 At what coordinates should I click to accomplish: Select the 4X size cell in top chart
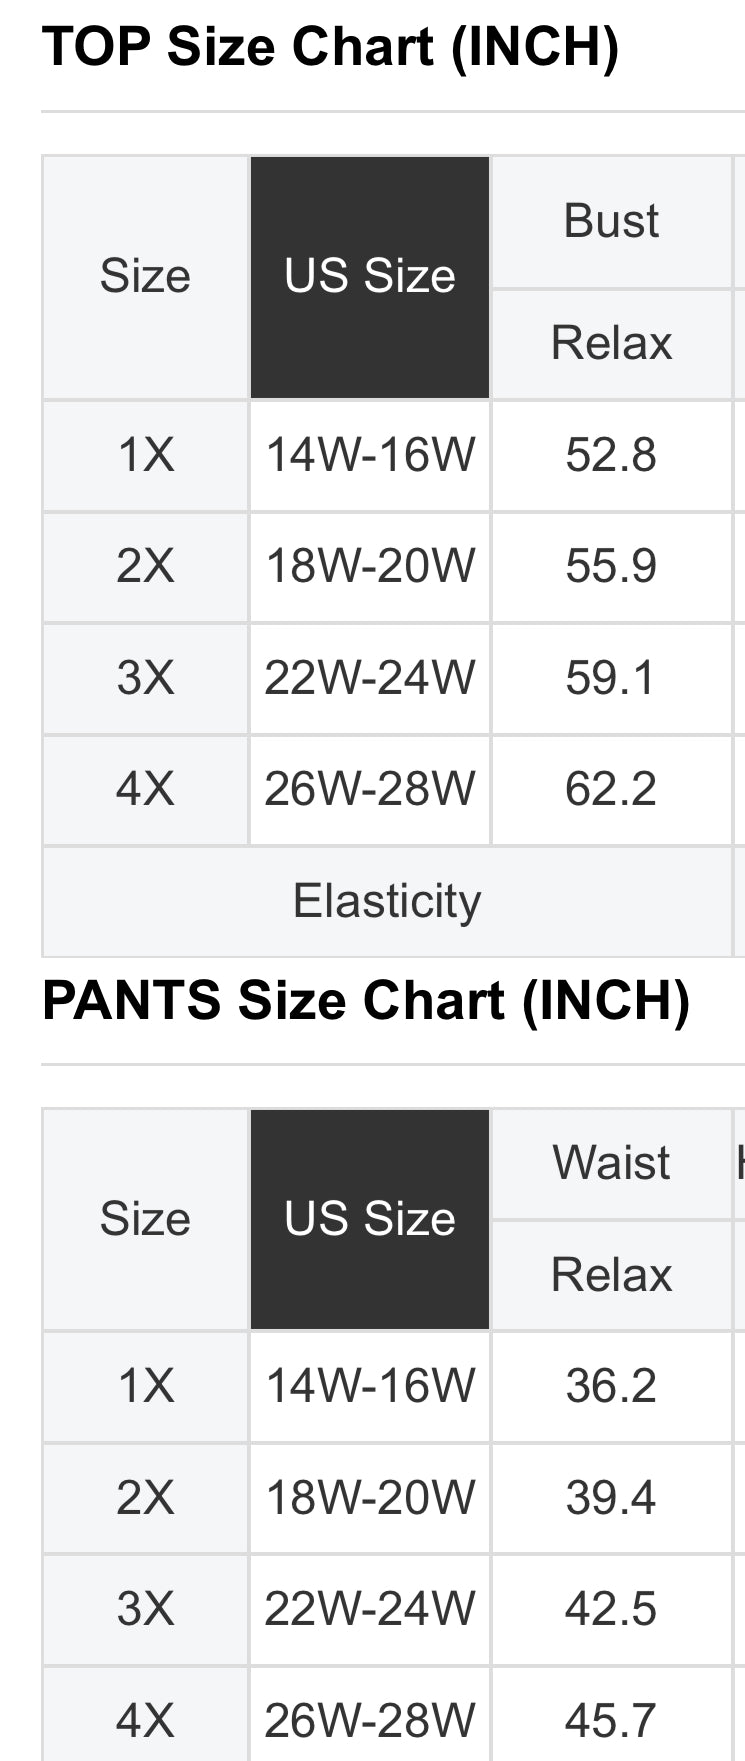(146, 789)
